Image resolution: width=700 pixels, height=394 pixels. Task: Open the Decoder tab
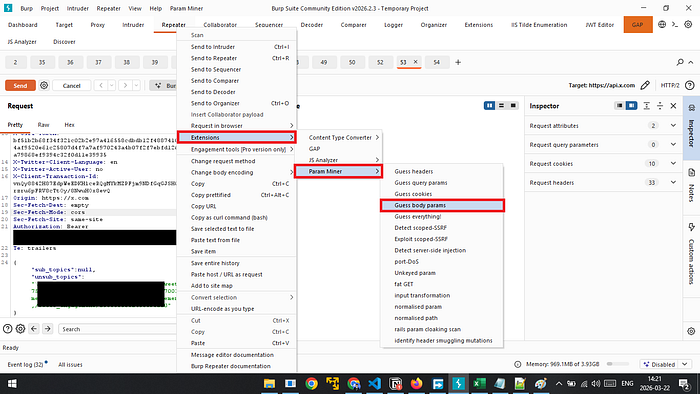click(x=312, y=25)
